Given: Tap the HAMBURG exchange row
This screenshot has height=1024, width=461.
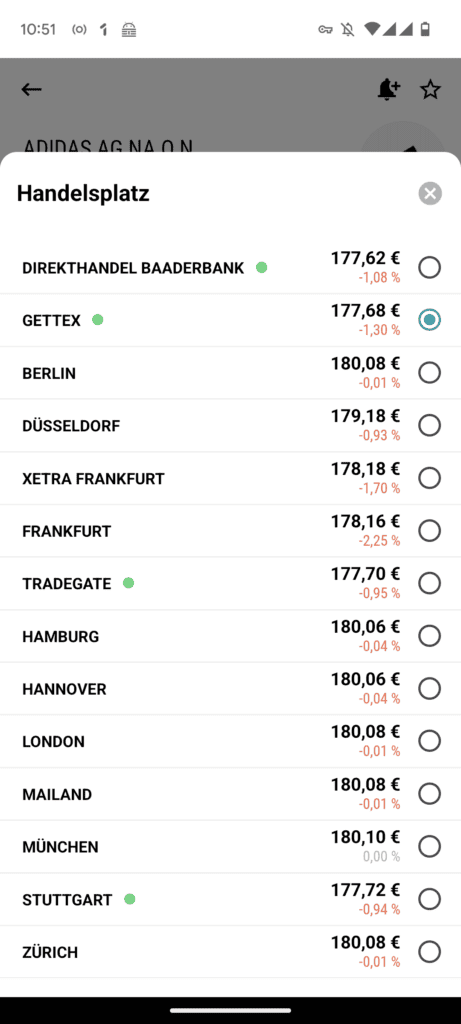Looking at the screenshot, I should tap(230, 636).
